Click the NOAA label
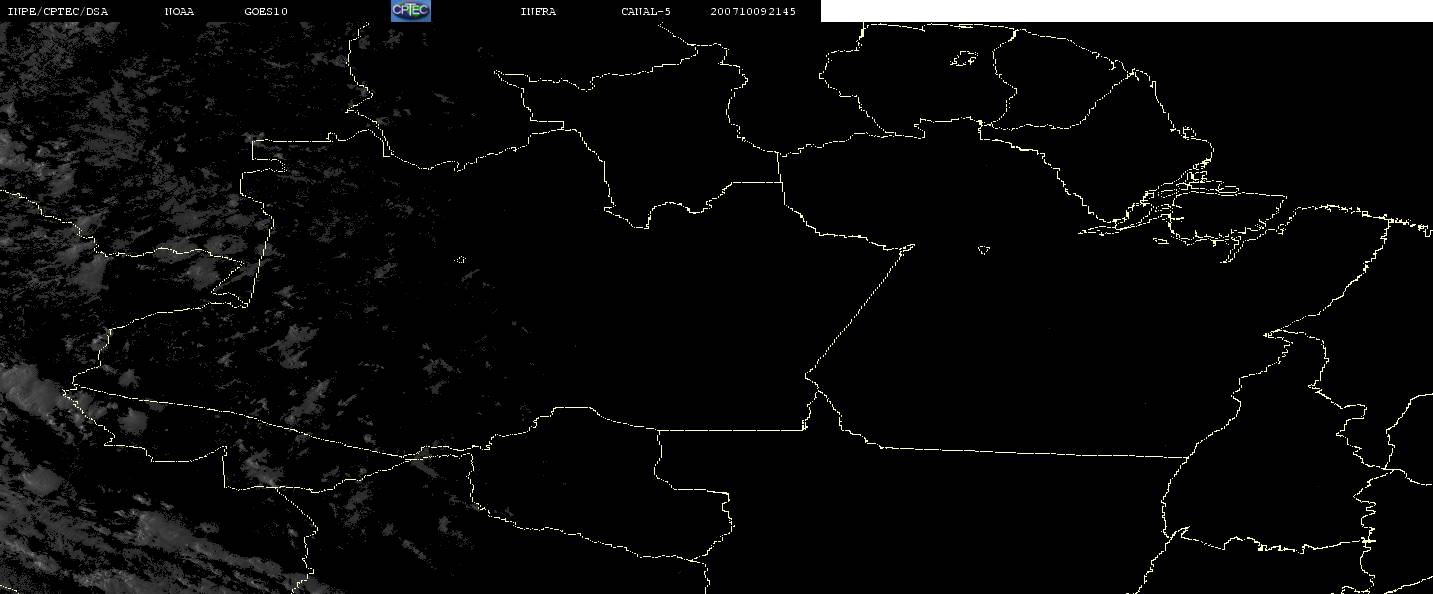Viewport: 1433px width, 594px height. (179, 11)
